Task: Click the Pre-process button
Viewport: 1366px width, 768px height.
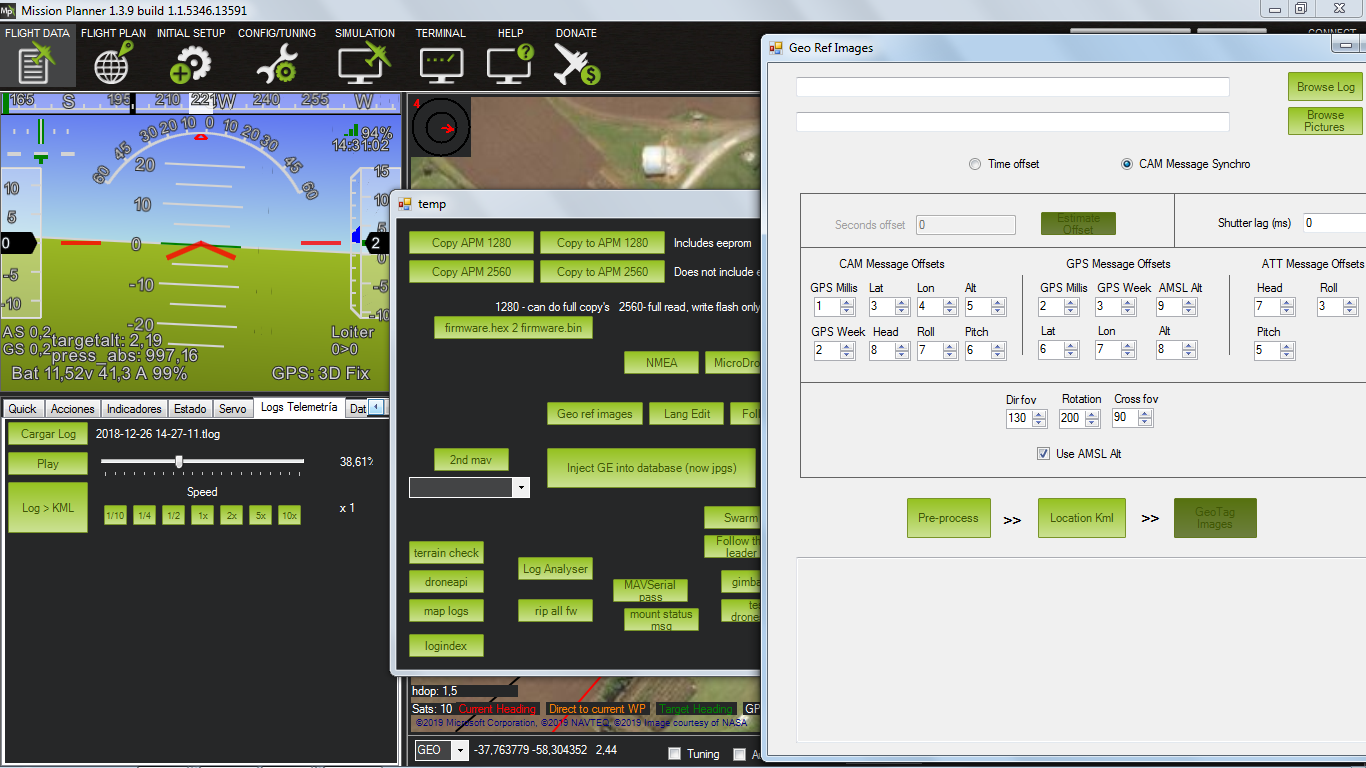Action: point(949,518)
